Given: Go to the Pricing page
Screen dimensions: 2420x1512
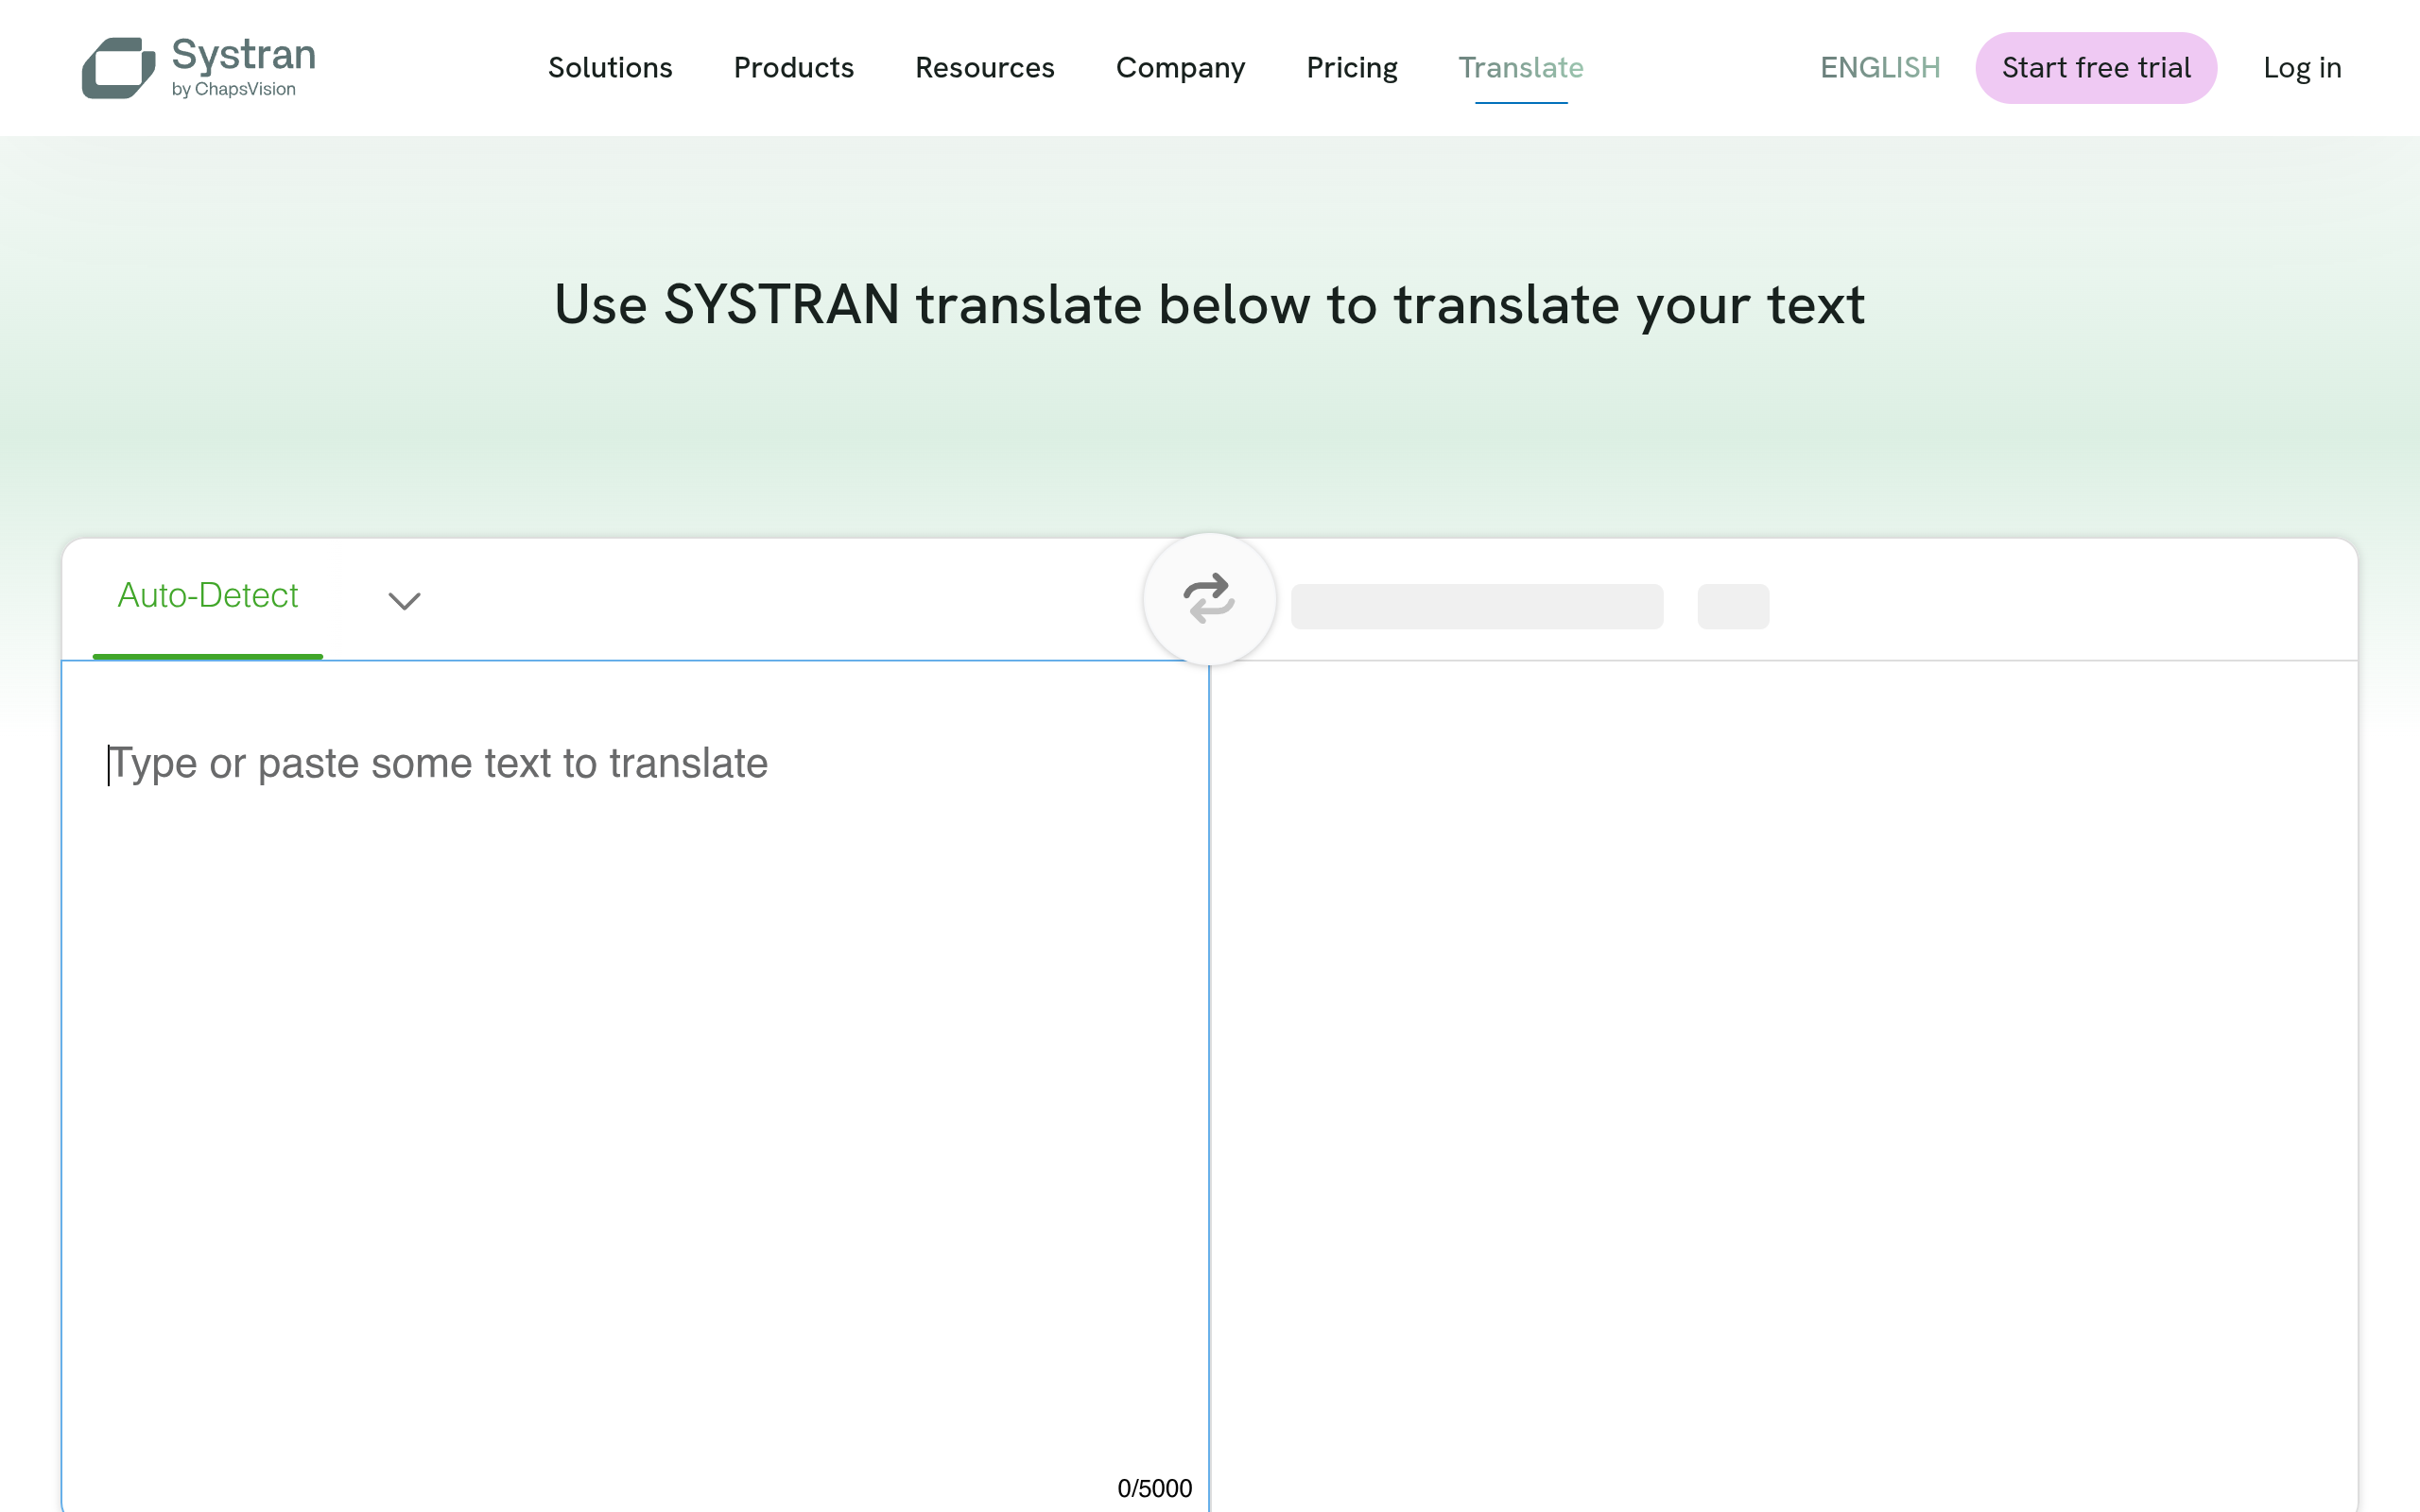Looking at the screenshot, I should 1351,67.
